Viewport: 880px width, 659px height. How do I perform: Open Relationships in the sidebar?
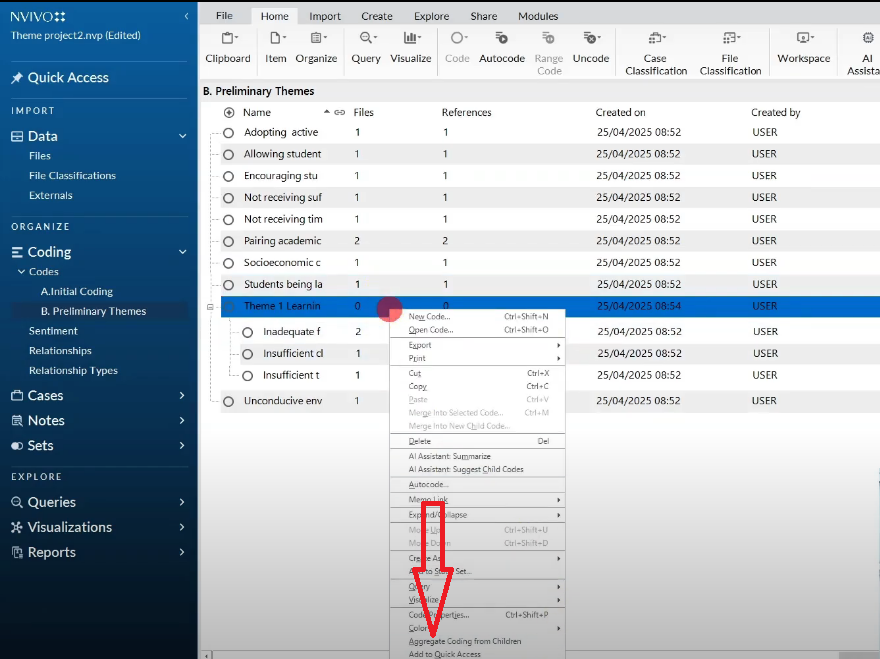pyautogui.click(x=60, y=351)
